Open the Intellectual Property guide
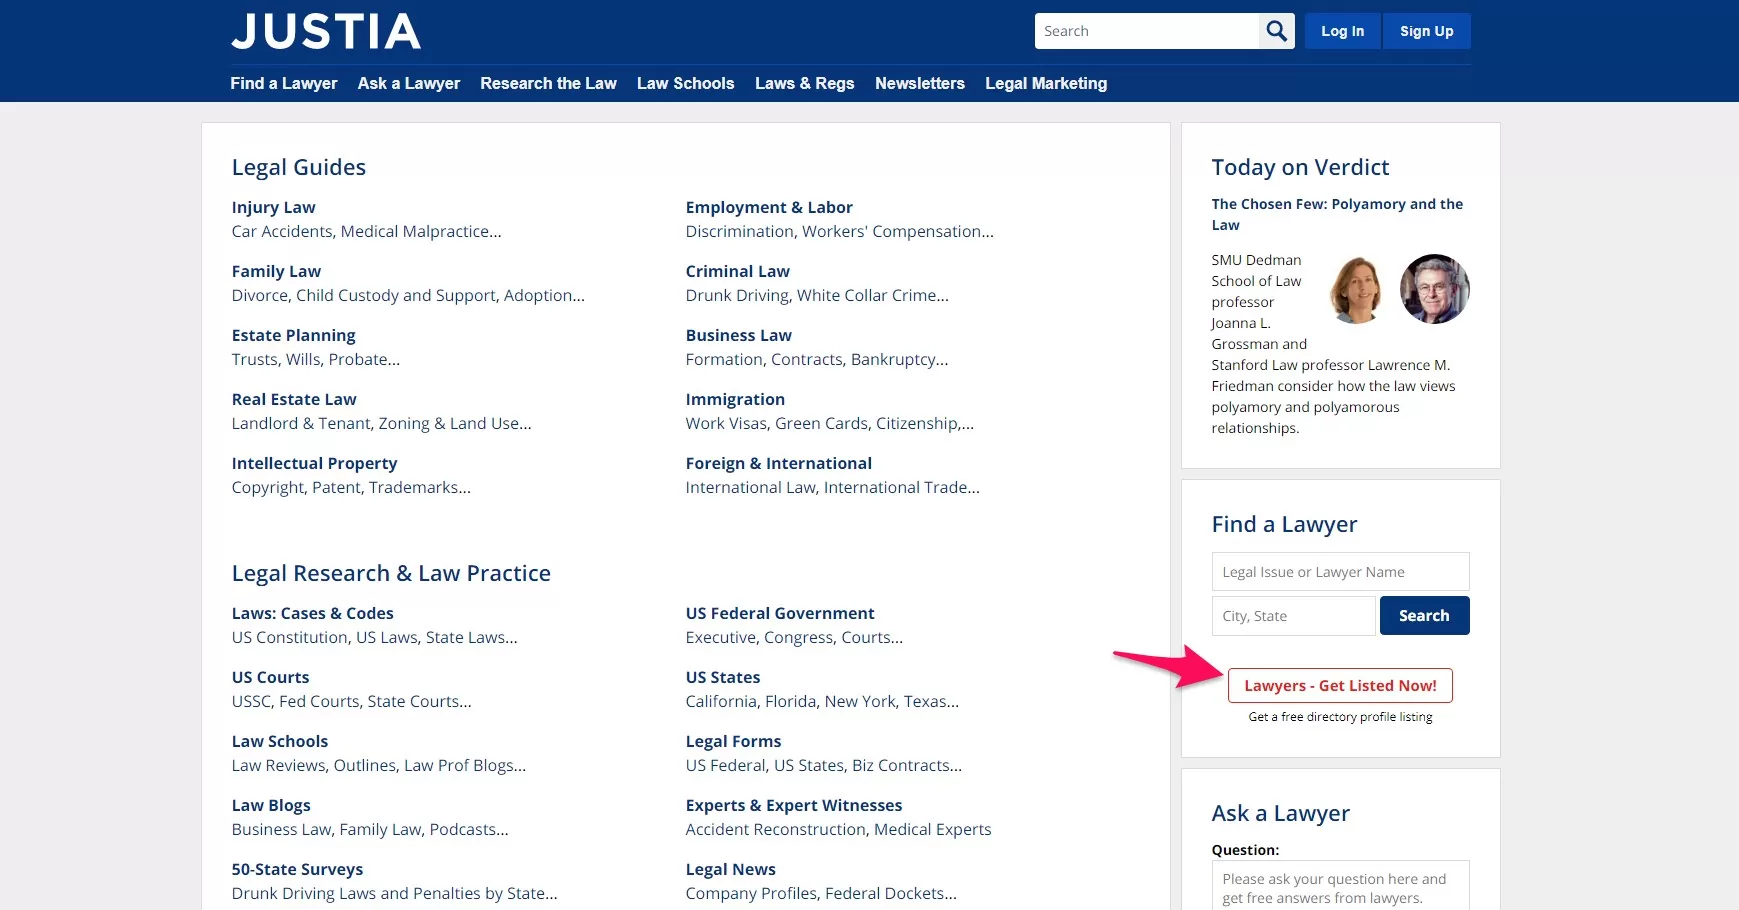The height and width of the screenshot is (910, 1739). coord(314,463)
